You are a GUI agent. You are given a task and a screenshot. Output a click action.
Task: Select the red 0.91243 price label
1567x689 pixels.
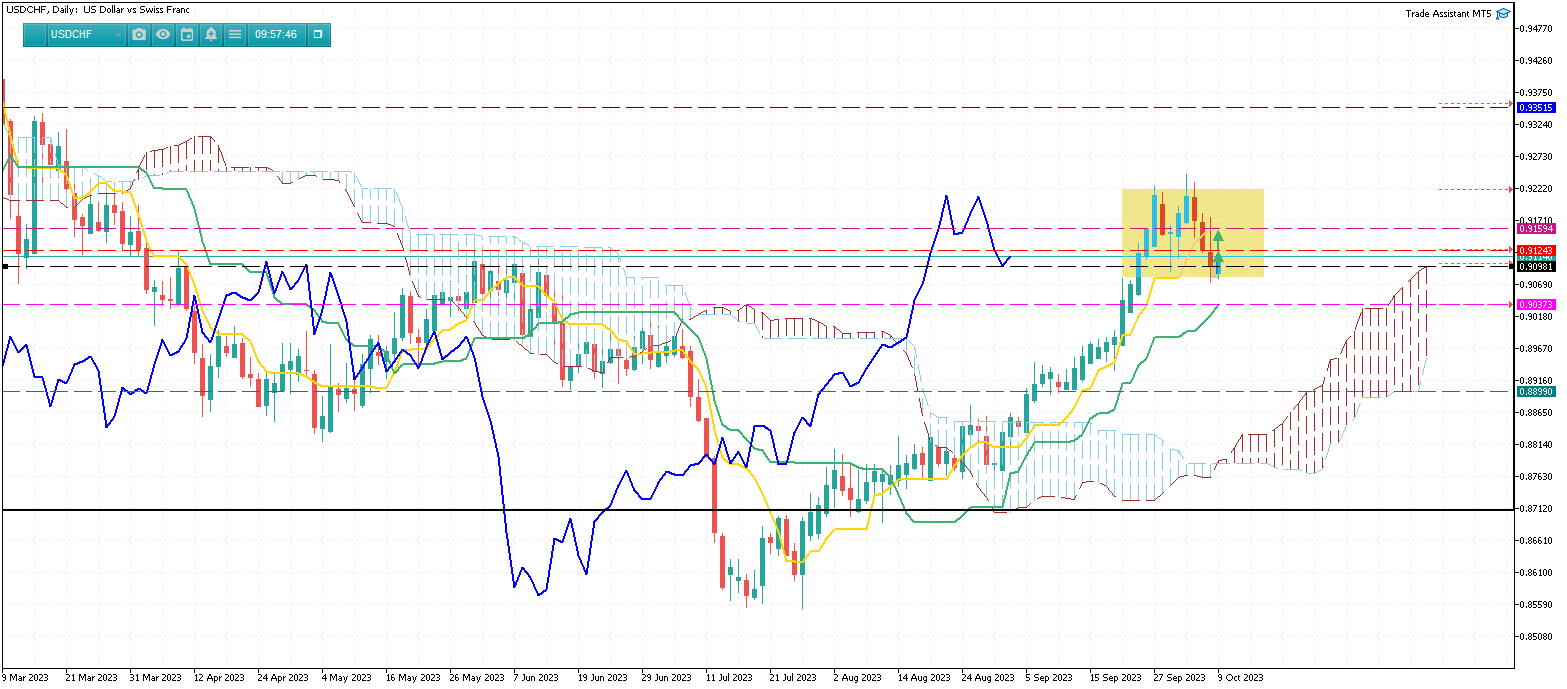click(x=1535, y=250)
